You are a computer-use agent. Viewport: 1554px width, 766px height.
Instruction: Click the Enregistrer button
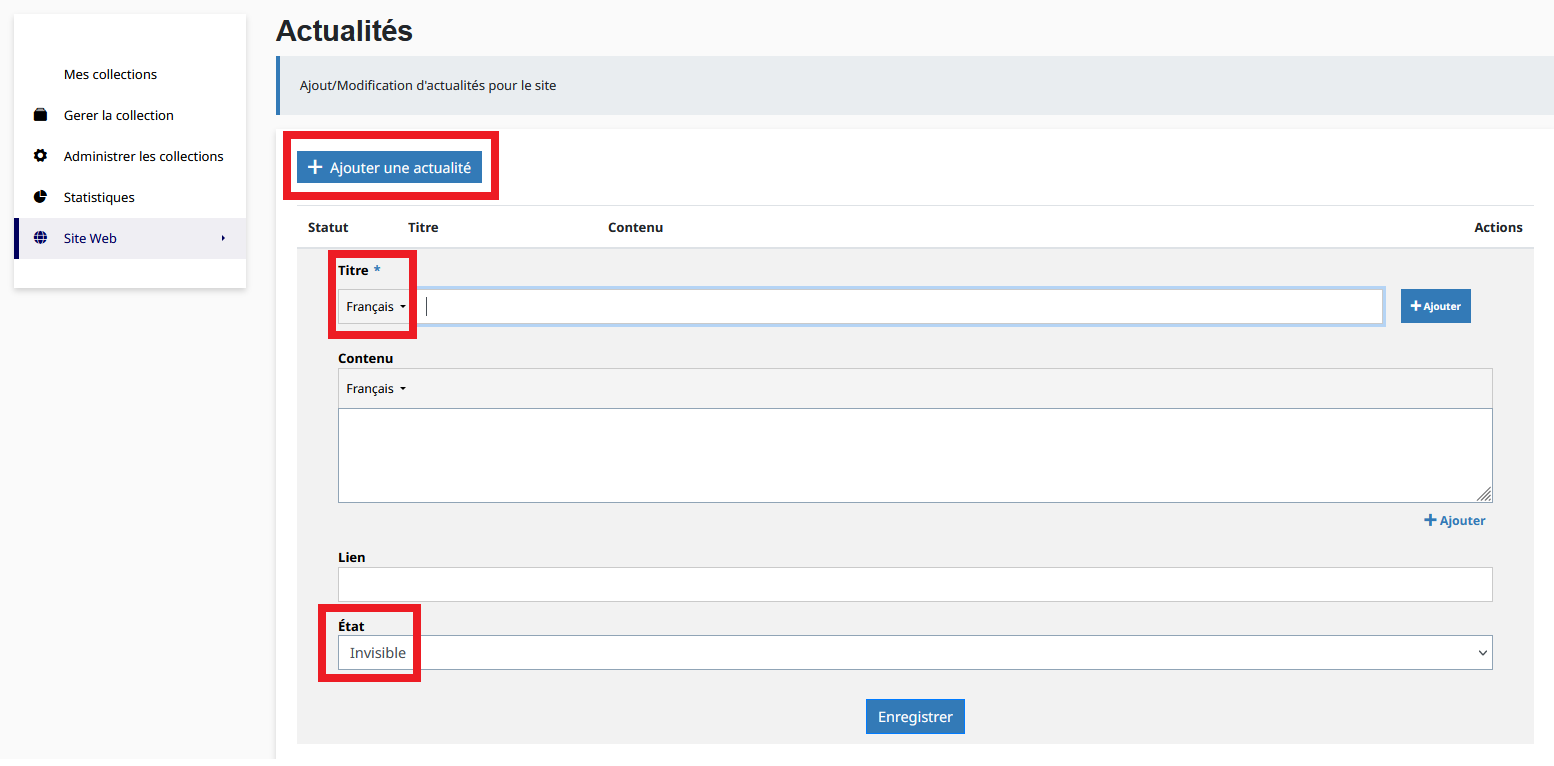point(915,716)
